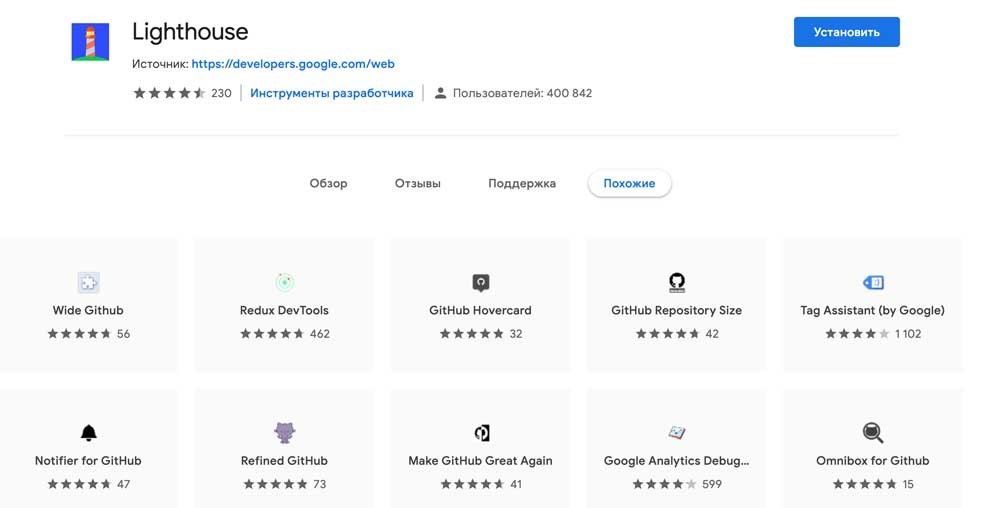
Task: Click the Lighthouse extension logo icon
Action: [90, 42]
